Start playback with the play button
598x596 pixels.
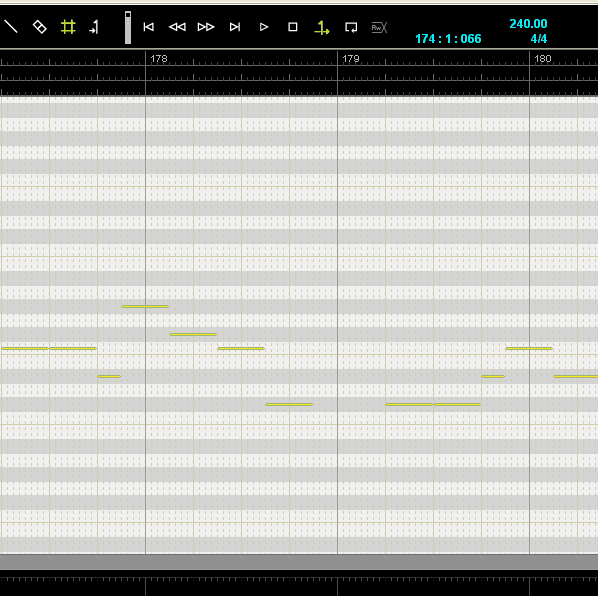point(264,27)
